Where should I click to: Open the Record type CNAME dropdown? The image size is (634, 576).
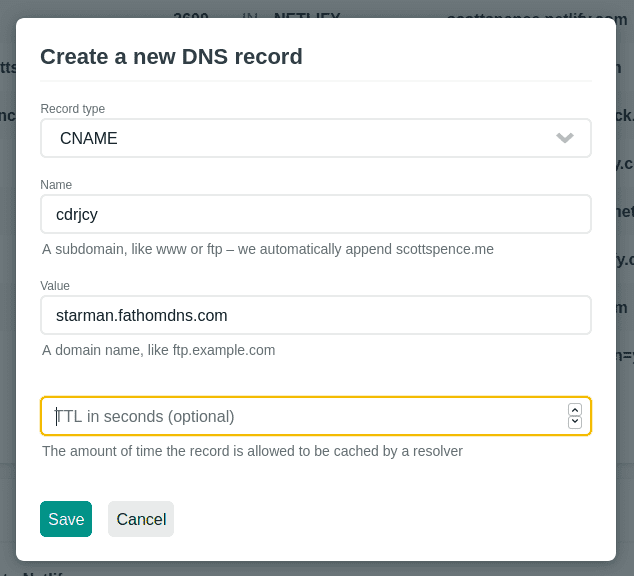tap(315, 138)
